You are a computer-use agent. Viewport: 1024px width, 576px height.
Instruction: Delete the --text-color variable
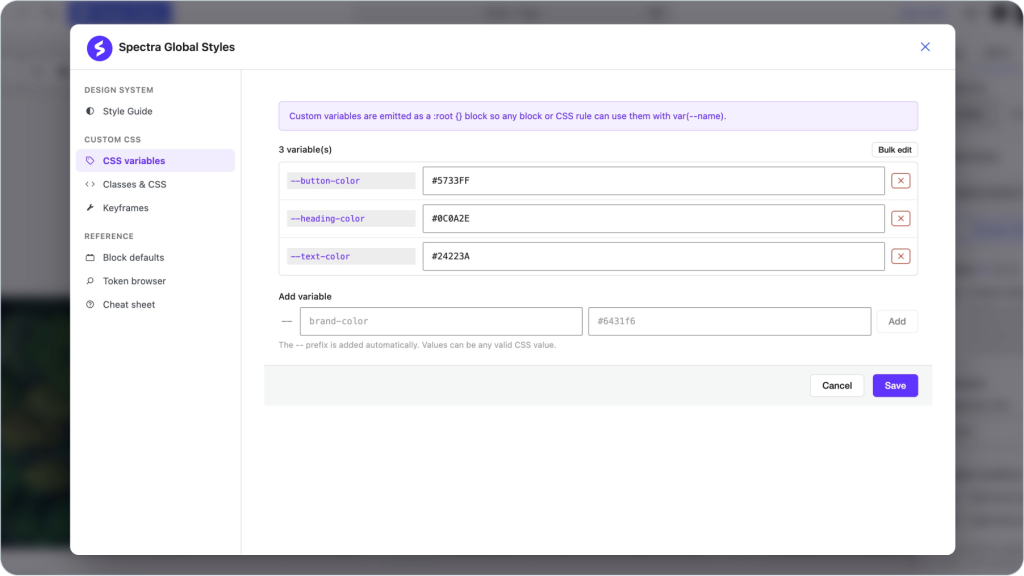coord(901,257)
